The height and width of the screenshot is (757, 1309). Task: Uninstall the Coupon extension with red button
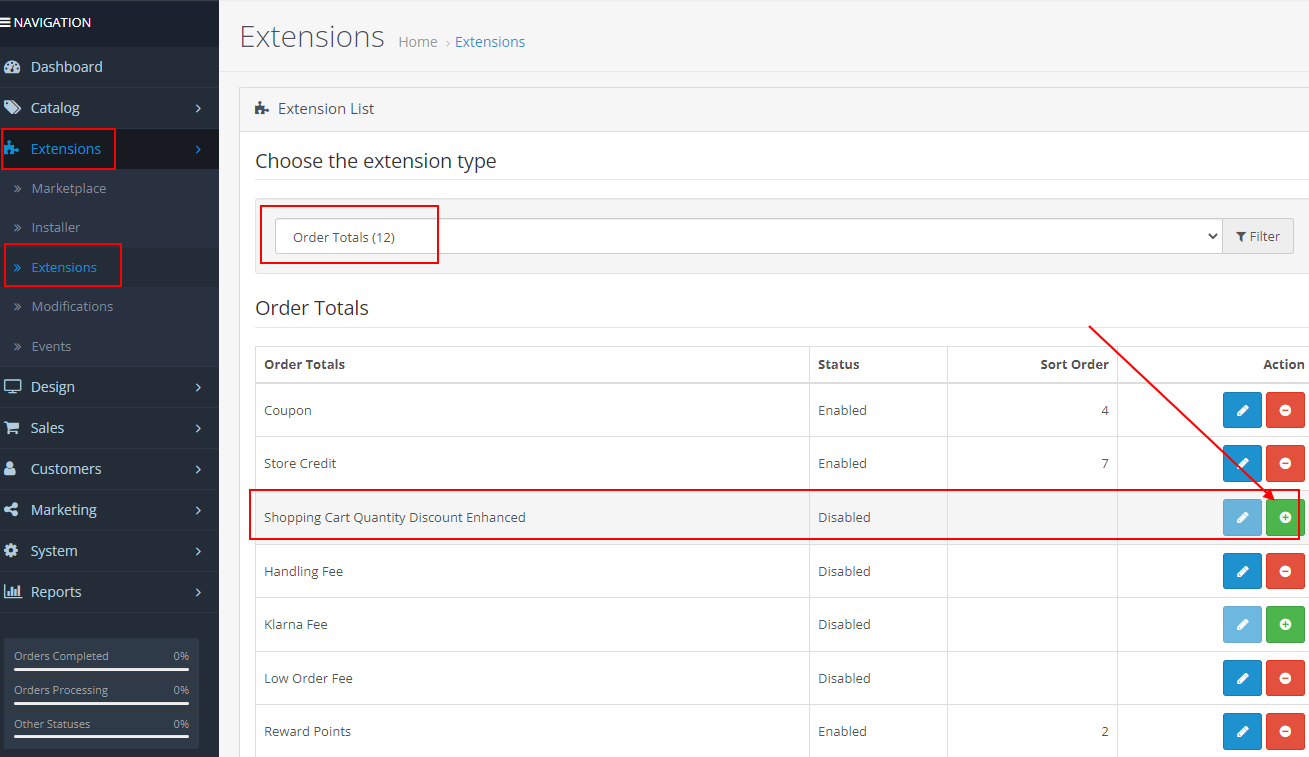1285,410
